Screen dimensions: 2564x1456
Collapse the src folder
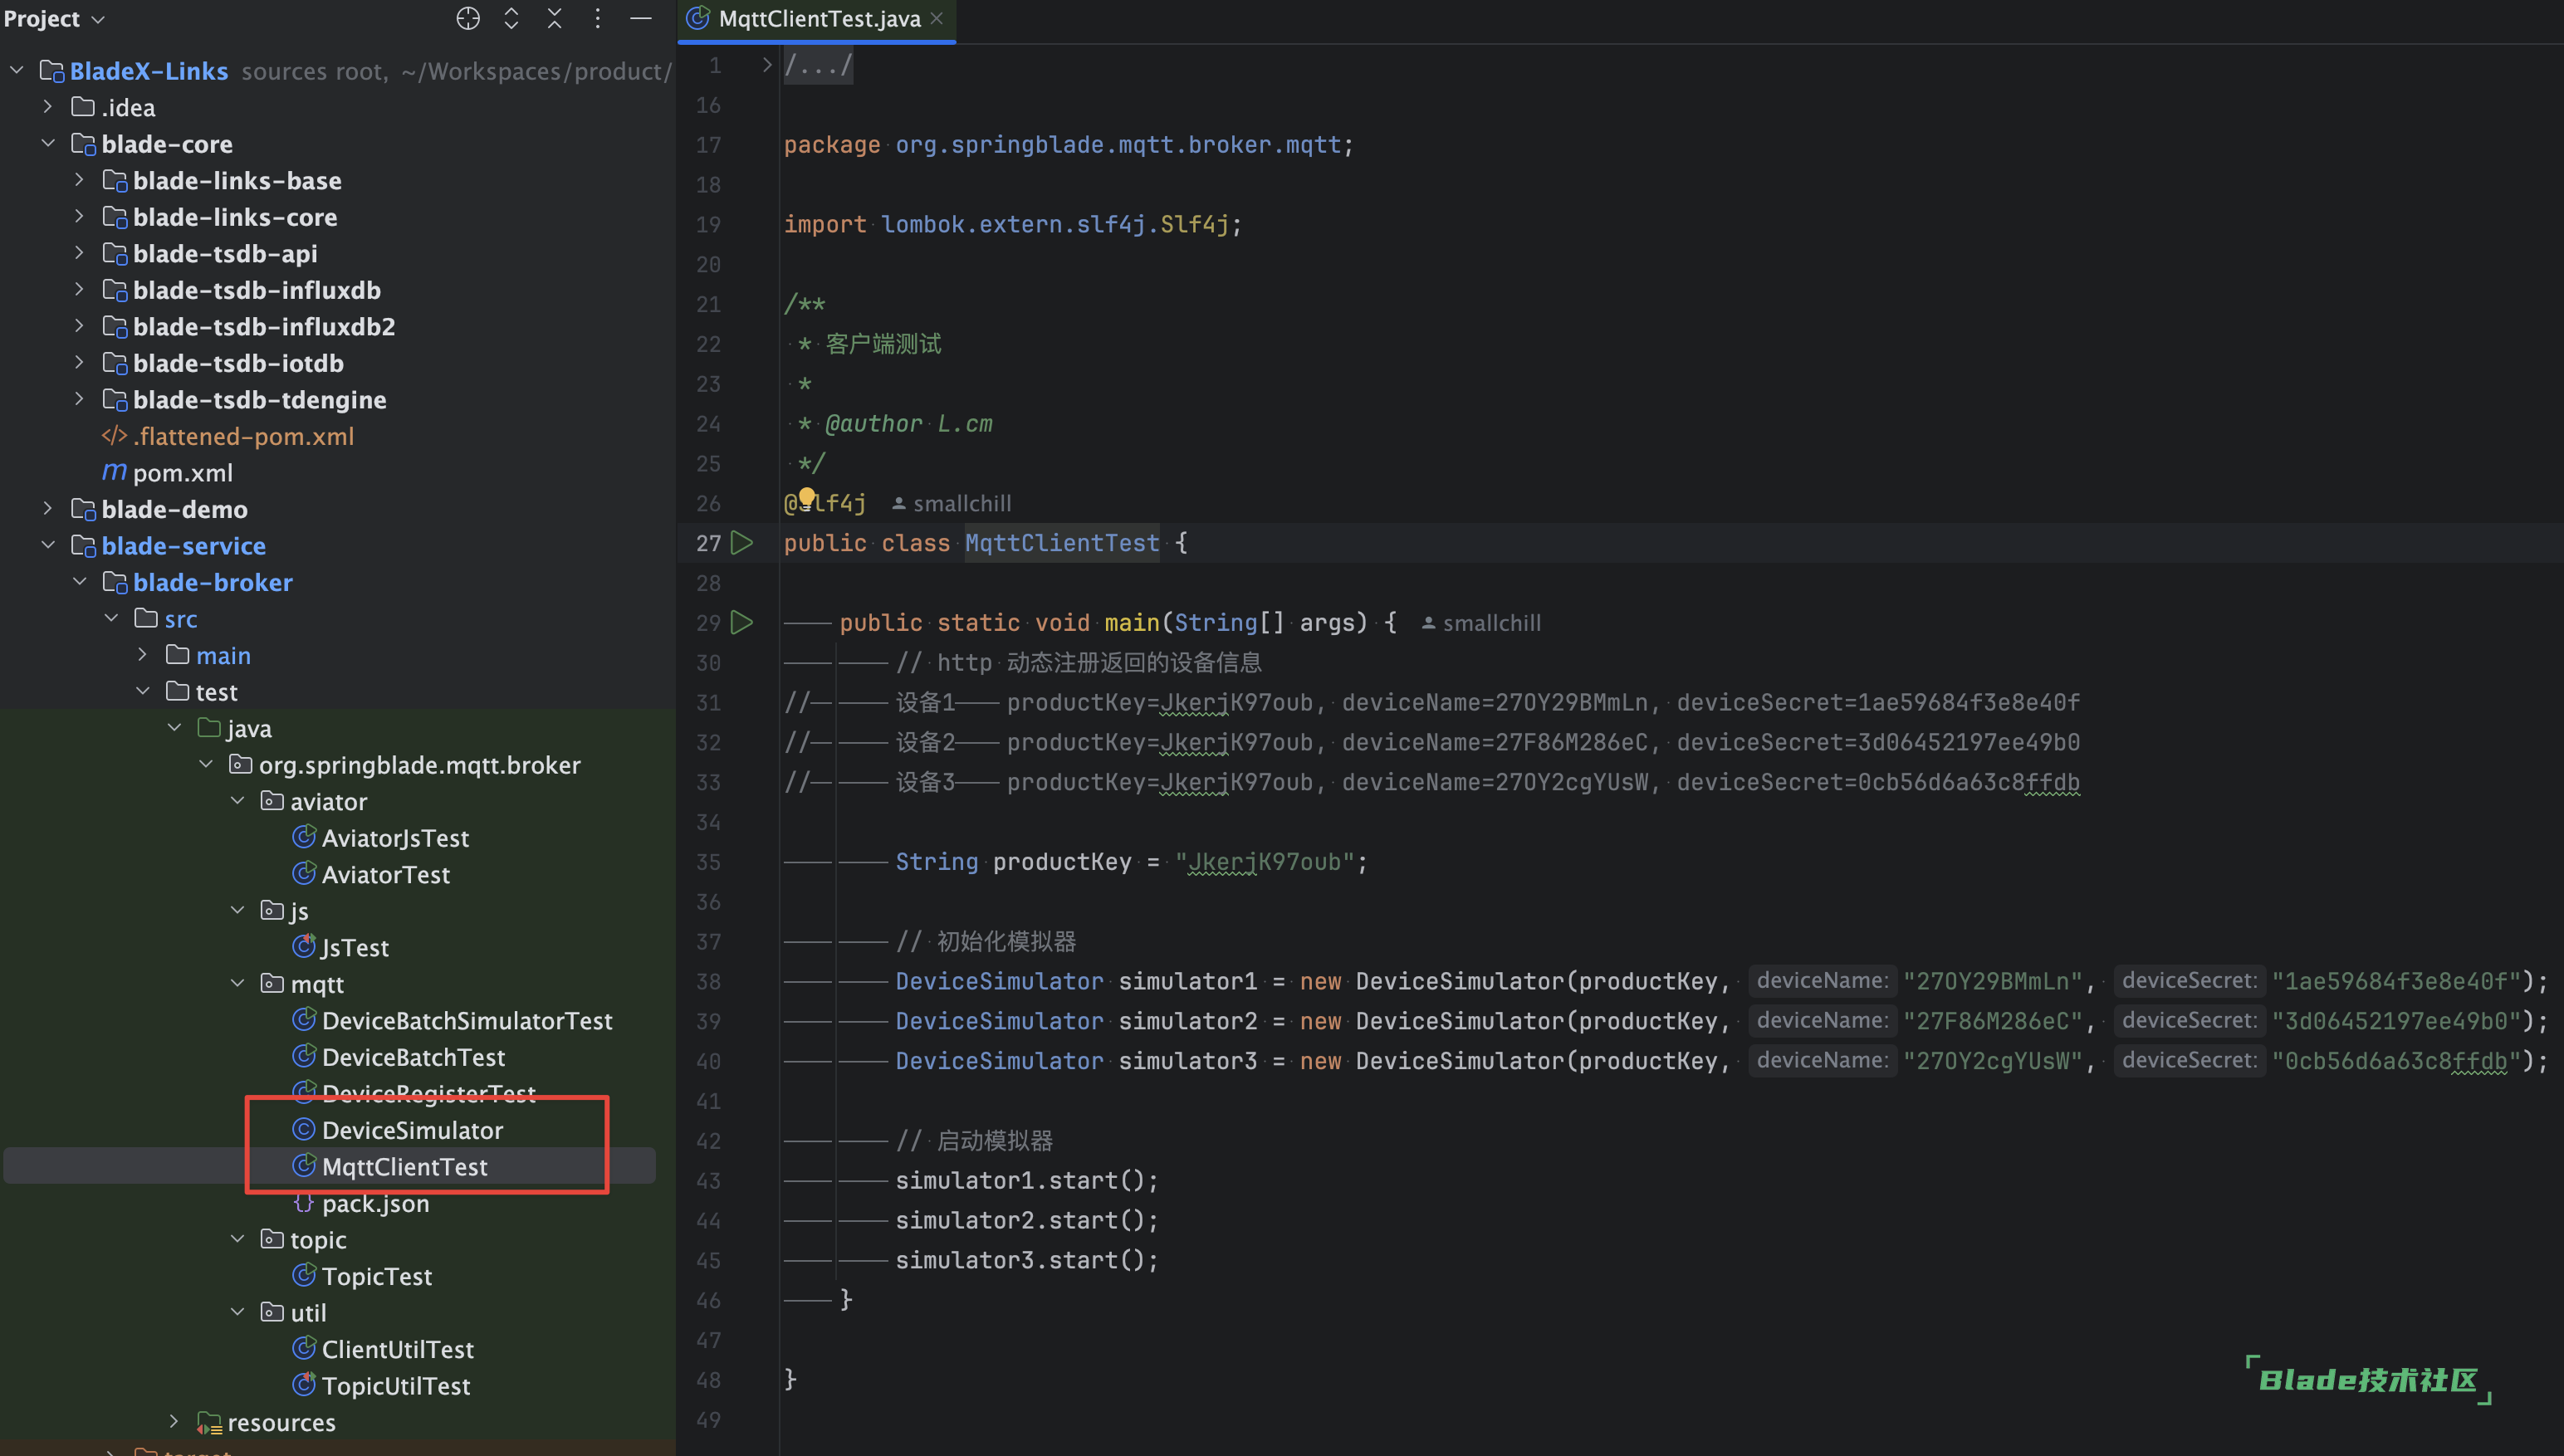pyautogui.click(x=112, y=618)
